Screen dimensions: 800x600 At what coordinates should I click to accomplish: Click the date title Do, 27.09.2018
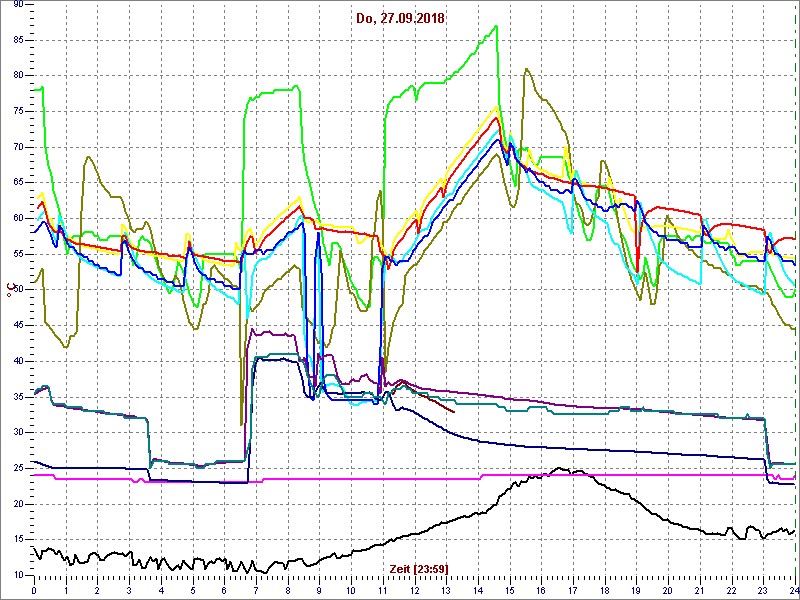pyautogui.click(x=402, y=19)
